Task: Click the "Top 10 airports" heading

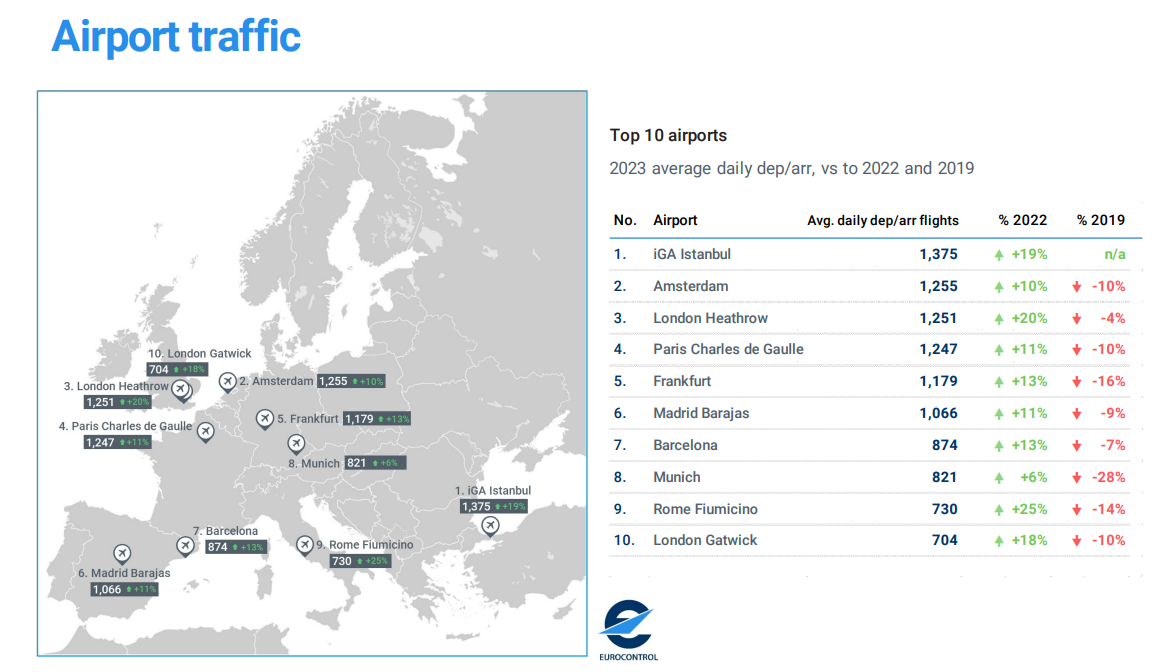Action: [x=668, y=136]
